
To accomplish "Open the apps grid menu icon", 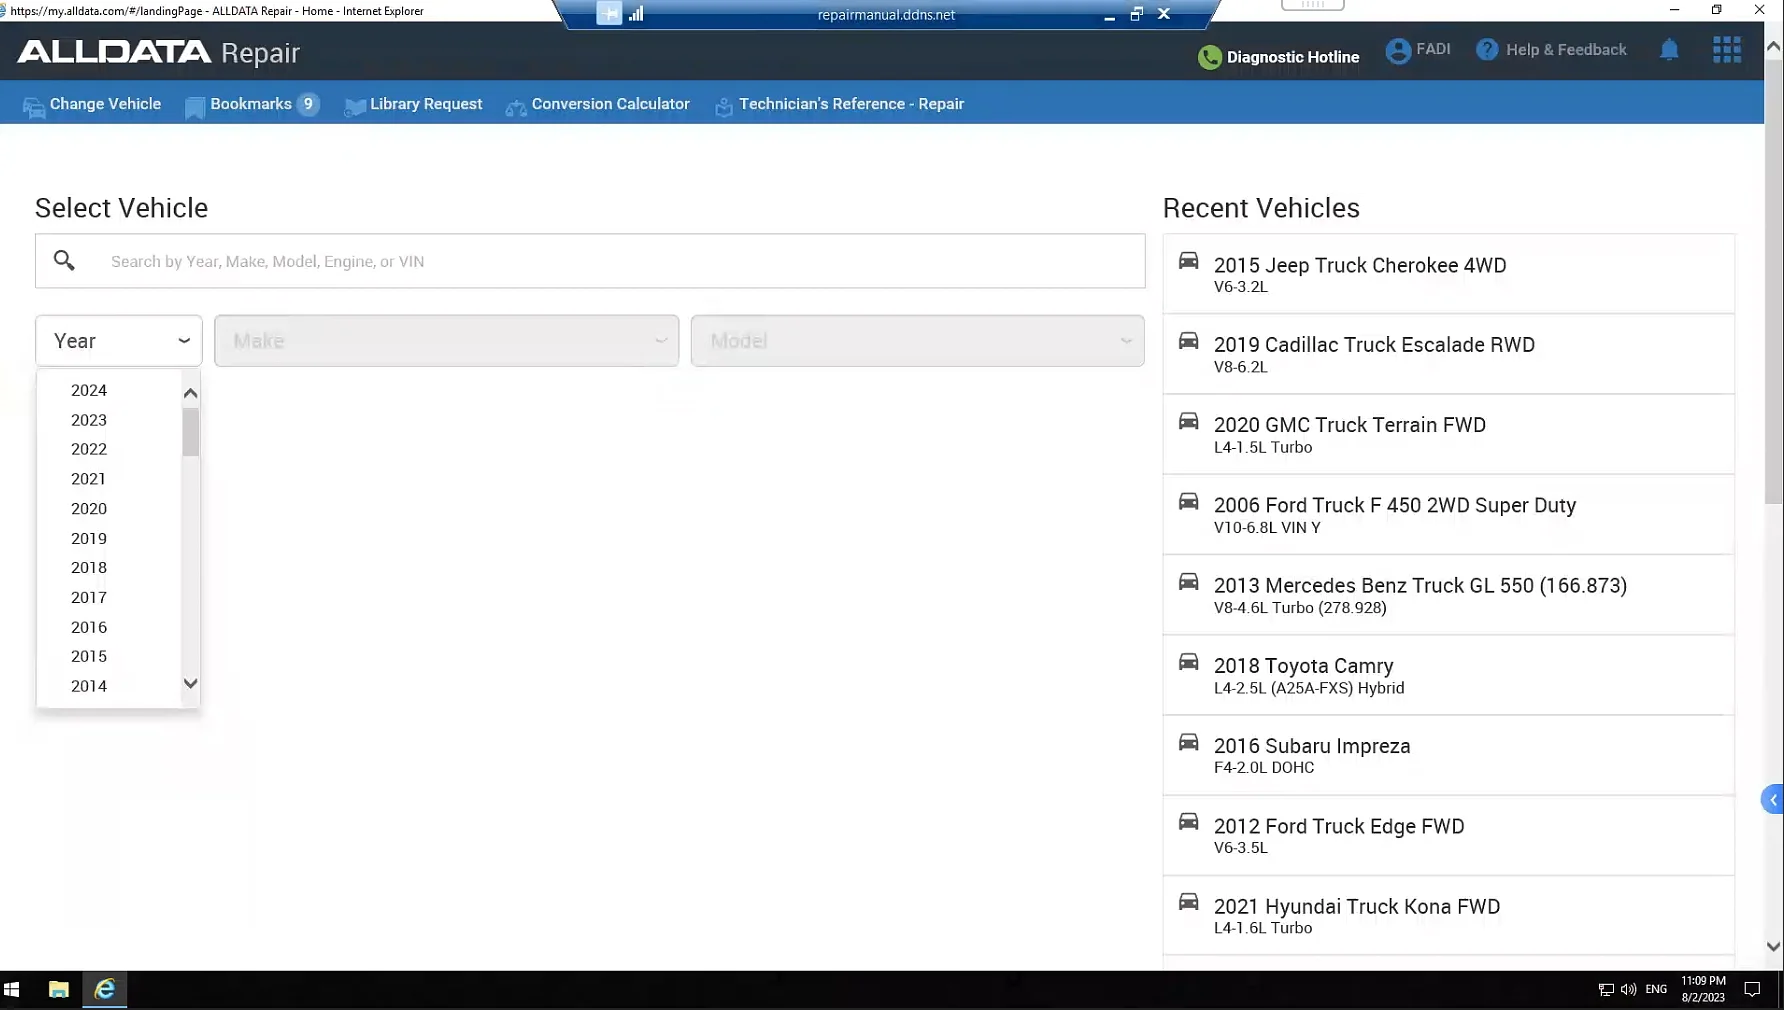I will 1727,50.
